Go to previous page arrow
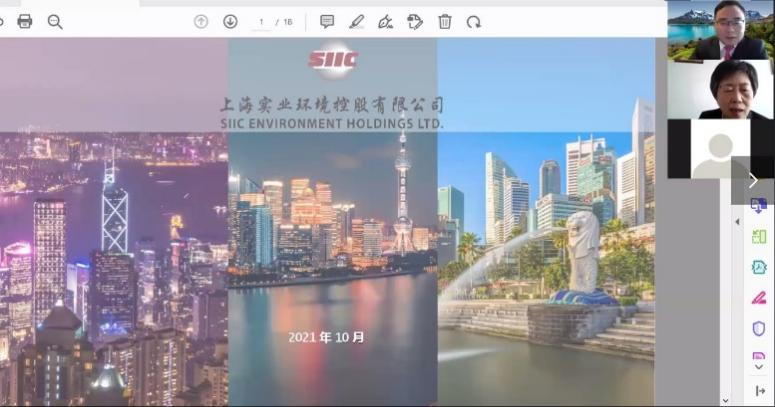The height and width of the screenshot is (407, 775). 201,22
